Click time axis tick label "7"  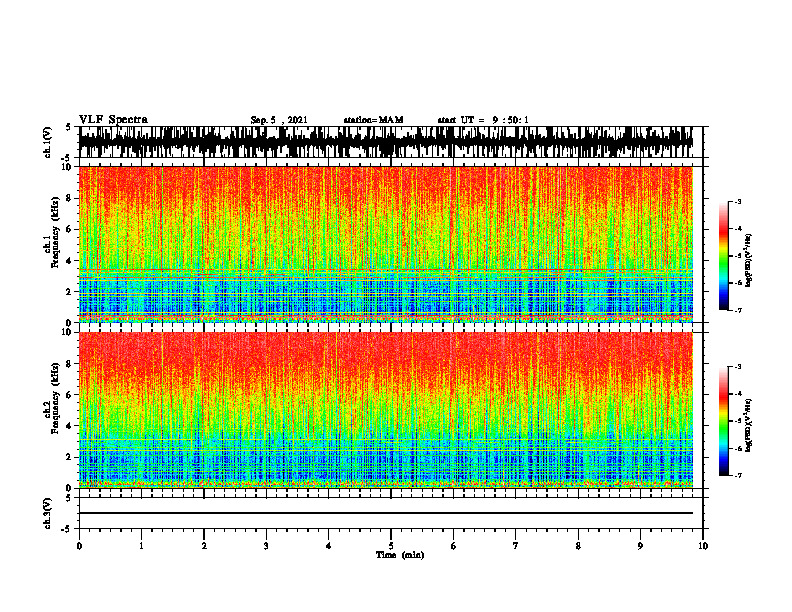pos(516,546)
